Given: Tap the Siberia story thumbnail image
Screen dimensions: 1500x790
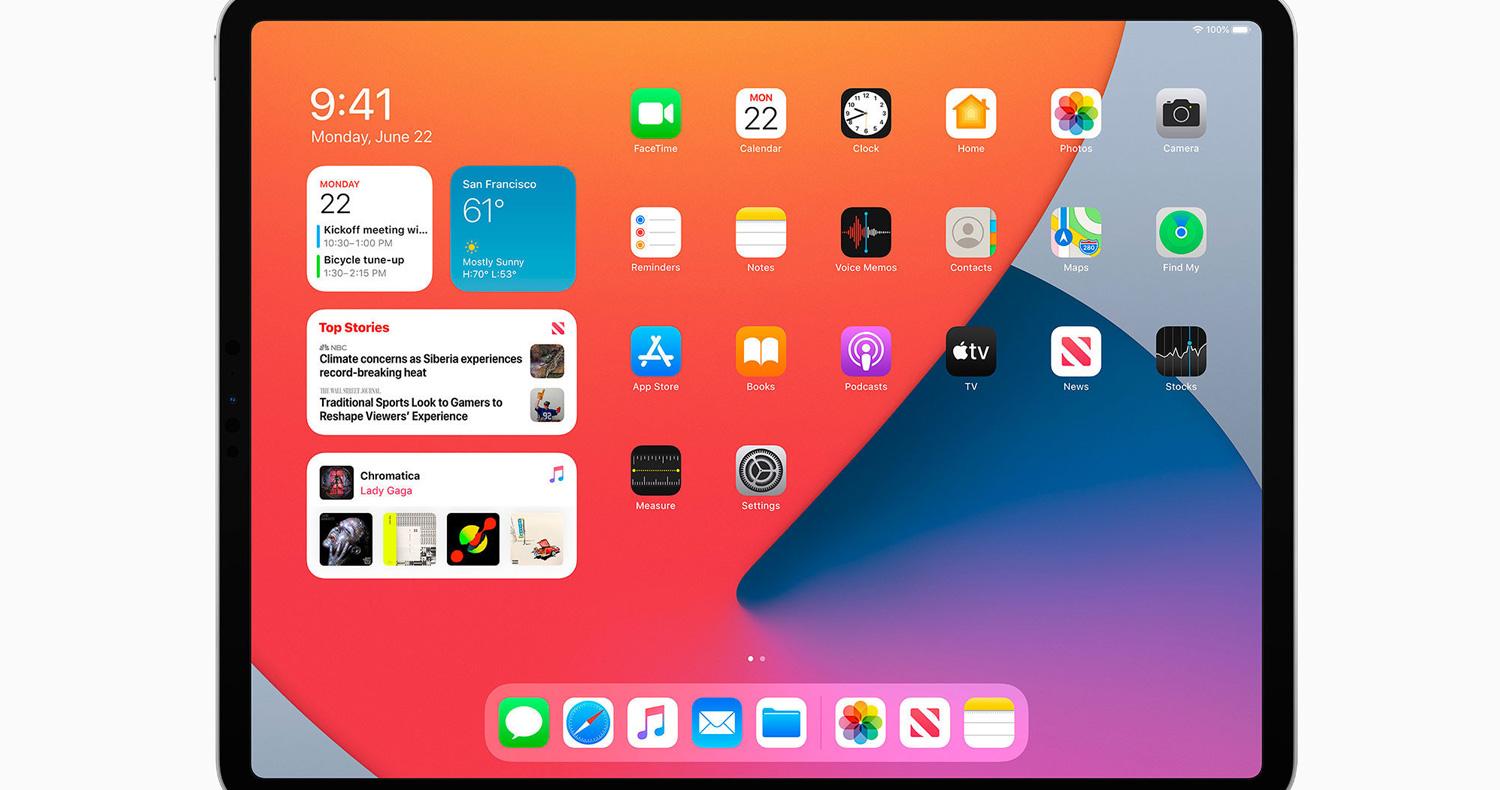Looking at the screenshot, I should (x=547, y=361).
